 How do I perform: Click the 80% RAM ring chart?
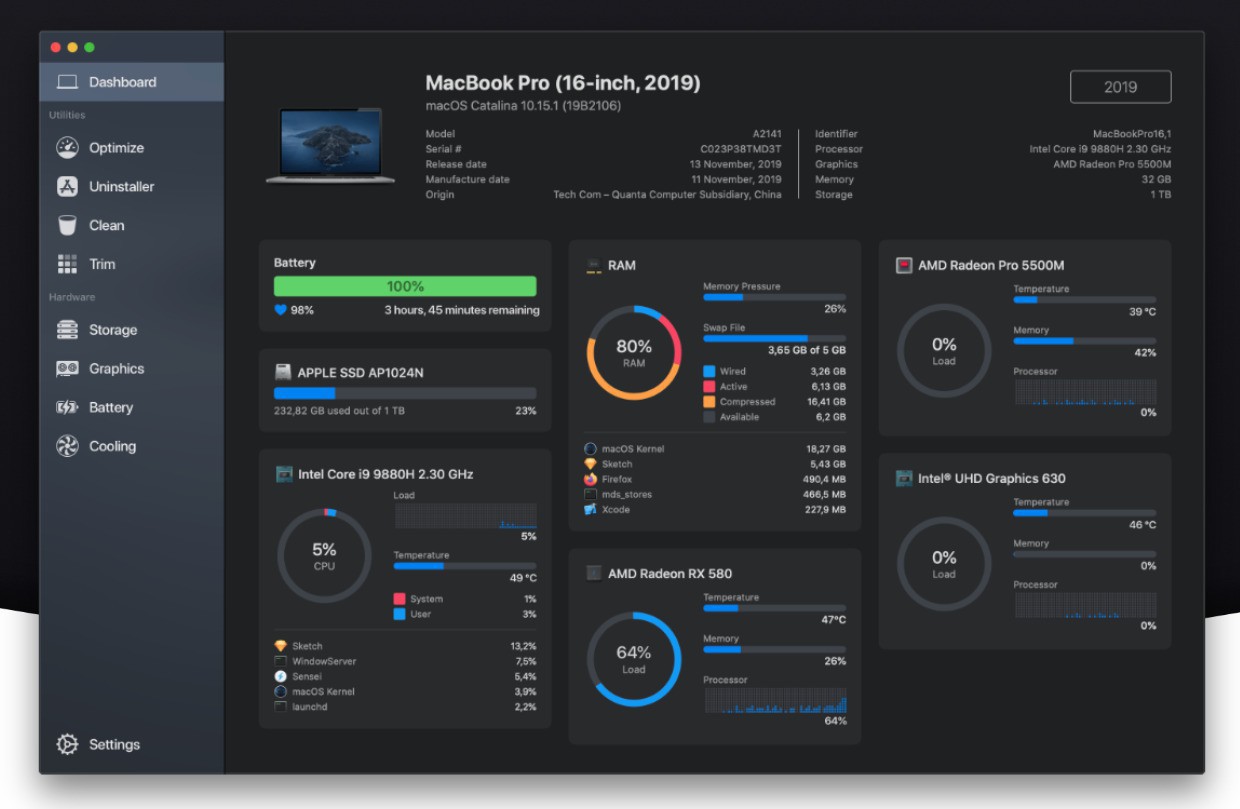(634, 353)
